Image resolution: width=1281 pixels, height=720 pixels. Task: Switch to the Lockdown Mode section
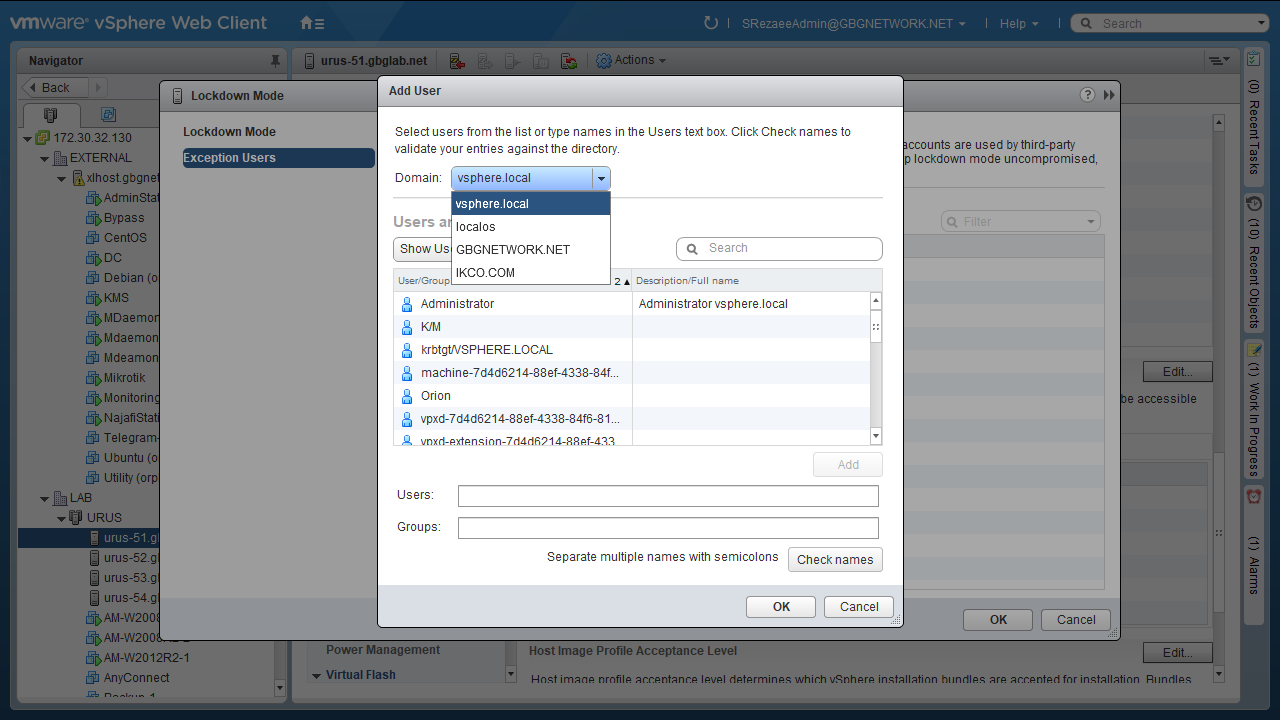point(229,132)
